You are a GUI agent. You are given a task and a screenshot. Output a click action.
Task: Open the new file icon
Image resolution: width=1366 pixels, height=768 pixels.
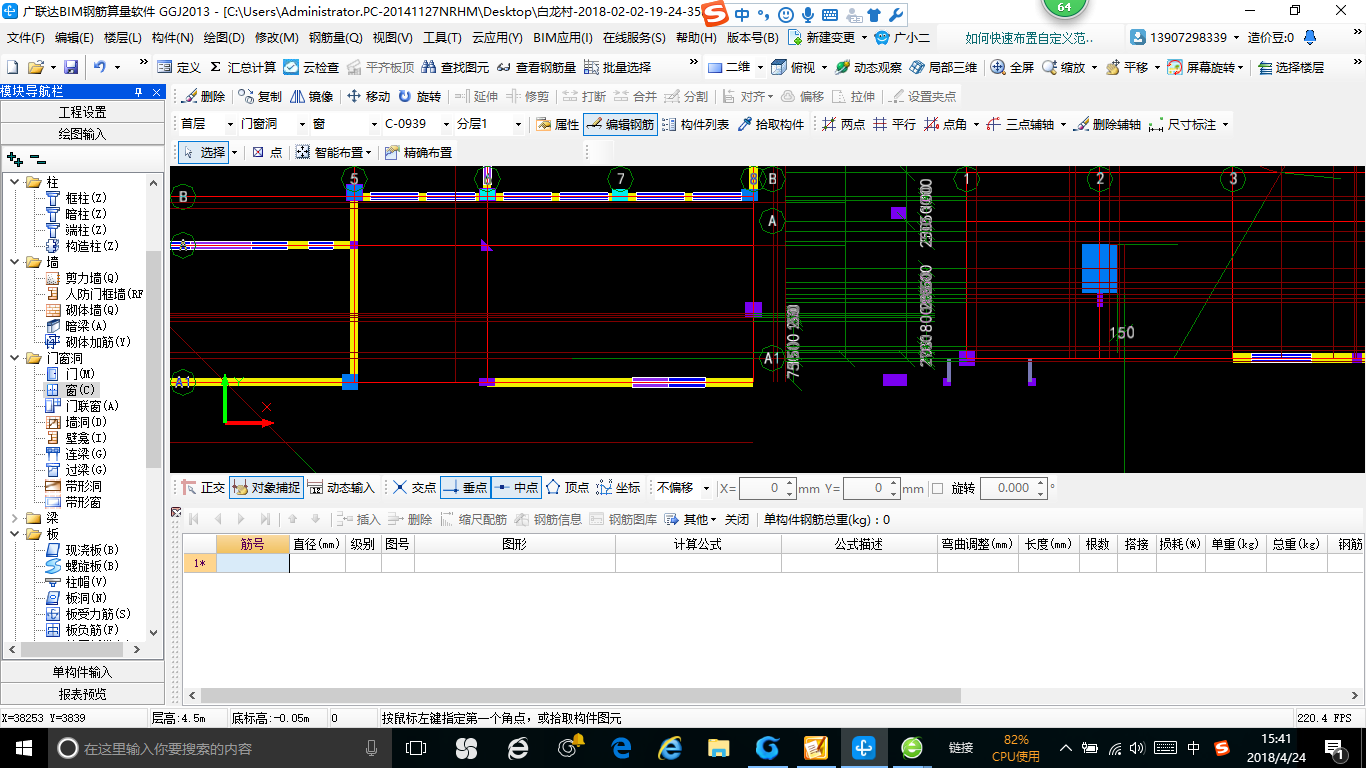[x=12, y=67]
